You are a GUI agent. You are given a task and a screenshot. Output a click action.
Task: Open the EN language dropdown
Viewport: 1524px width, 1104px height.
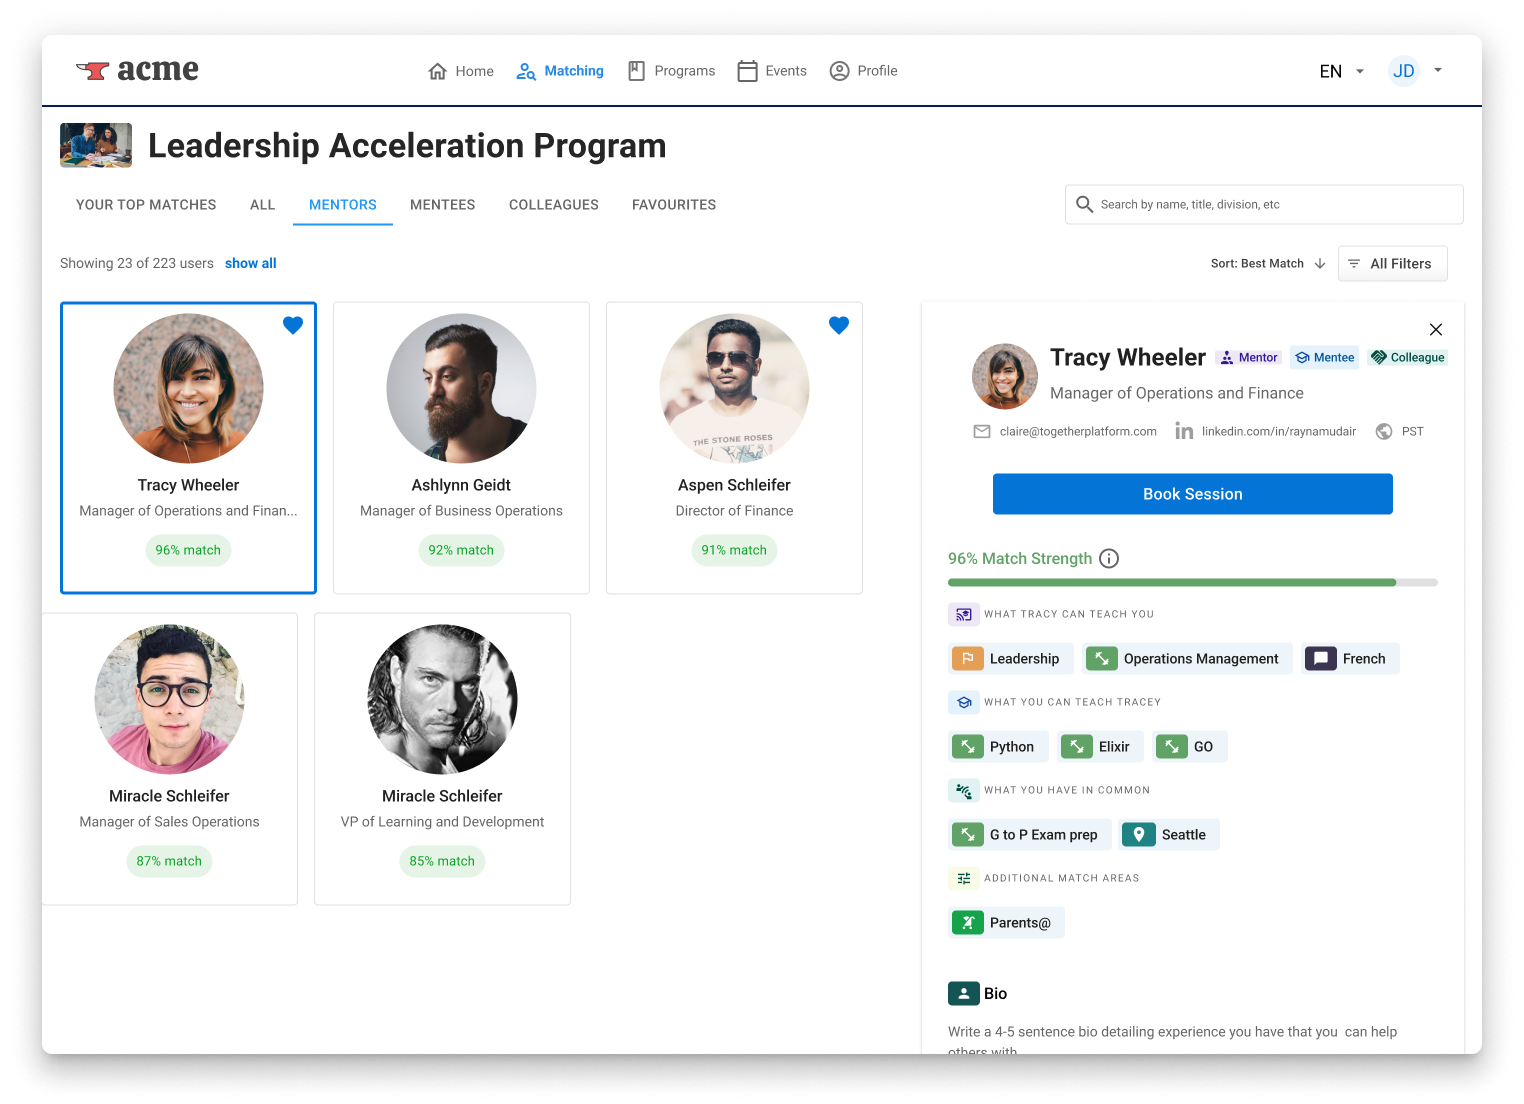[1341, 71]
